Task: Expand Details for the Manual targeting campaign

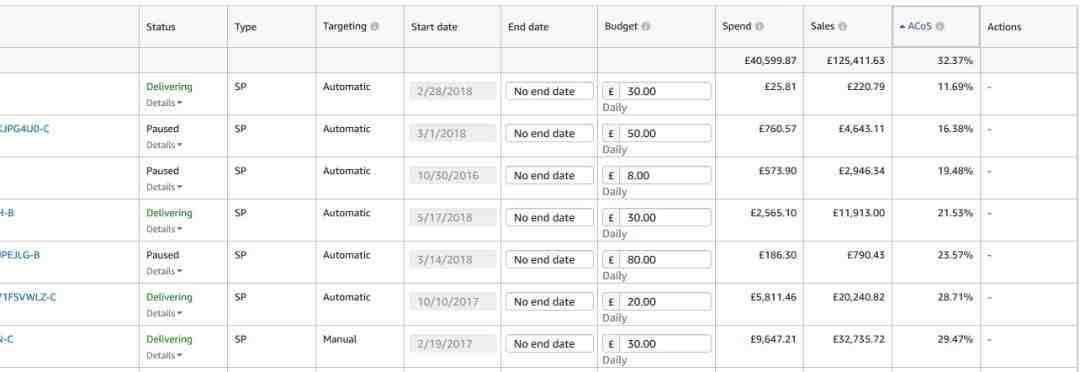Action: (164, 355)
